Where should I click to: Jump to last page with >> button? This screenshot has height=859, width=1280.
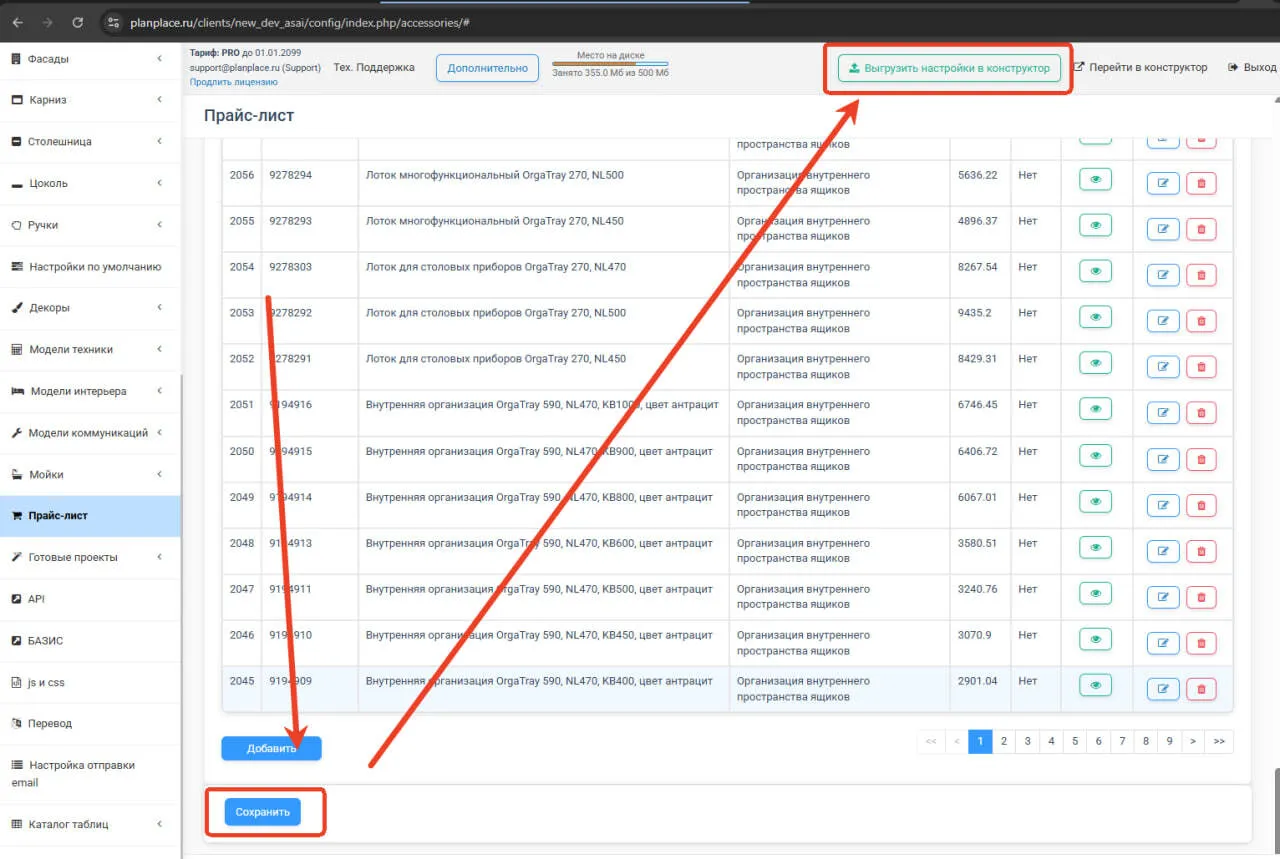(1219, 741)
